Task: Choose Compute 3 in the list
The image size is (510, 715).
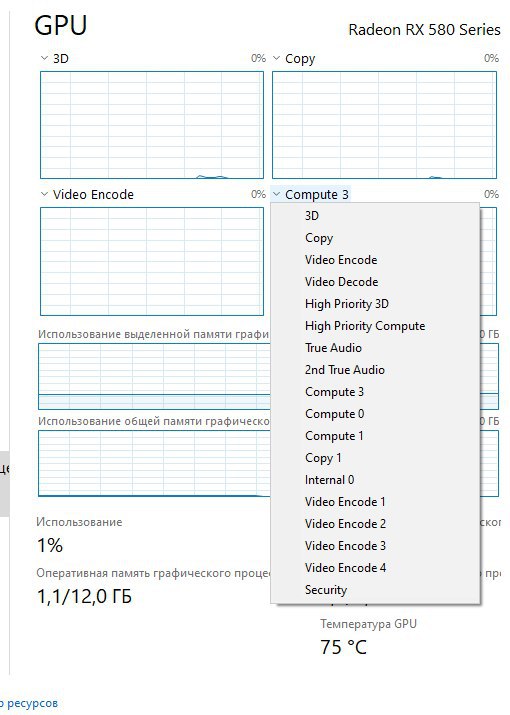Action: (x=375, y=392)
